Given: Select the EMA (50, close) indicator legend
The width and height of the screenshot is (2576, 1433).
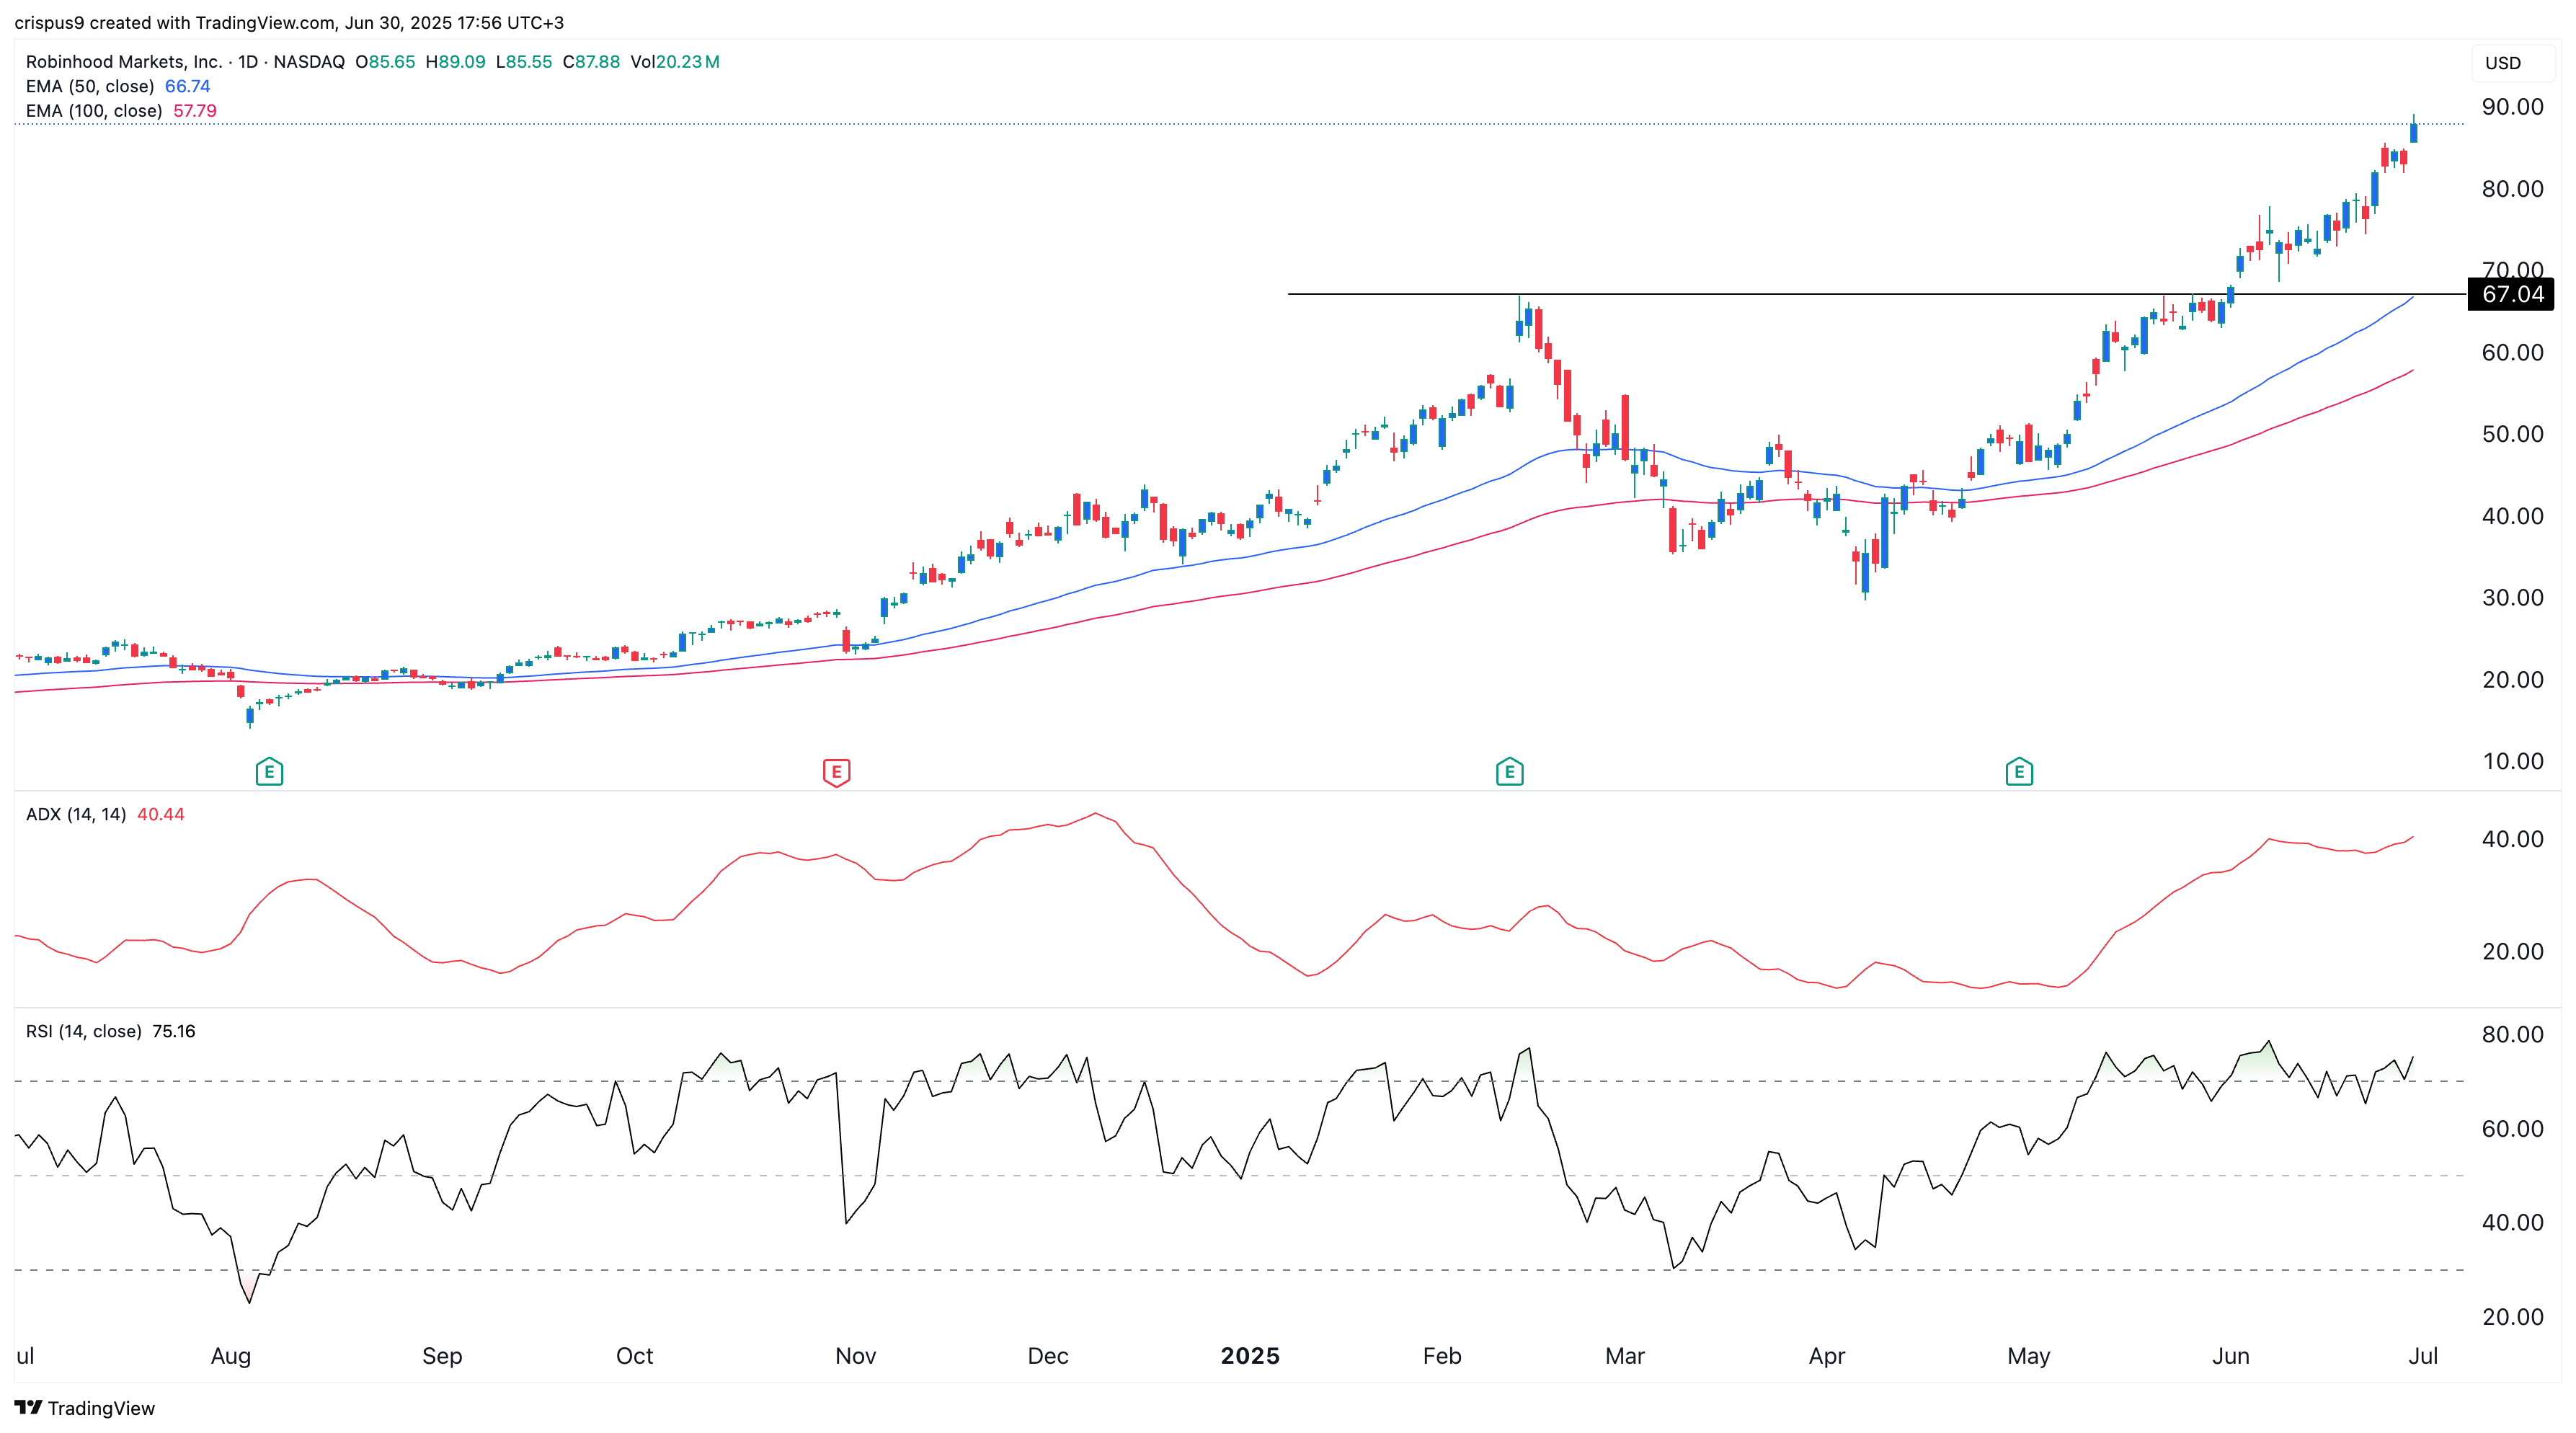Looking at the screenshot, I should 90,86.
